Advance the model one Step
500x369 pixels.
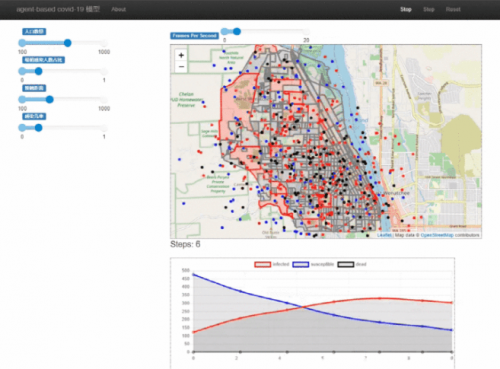(429, 9)
